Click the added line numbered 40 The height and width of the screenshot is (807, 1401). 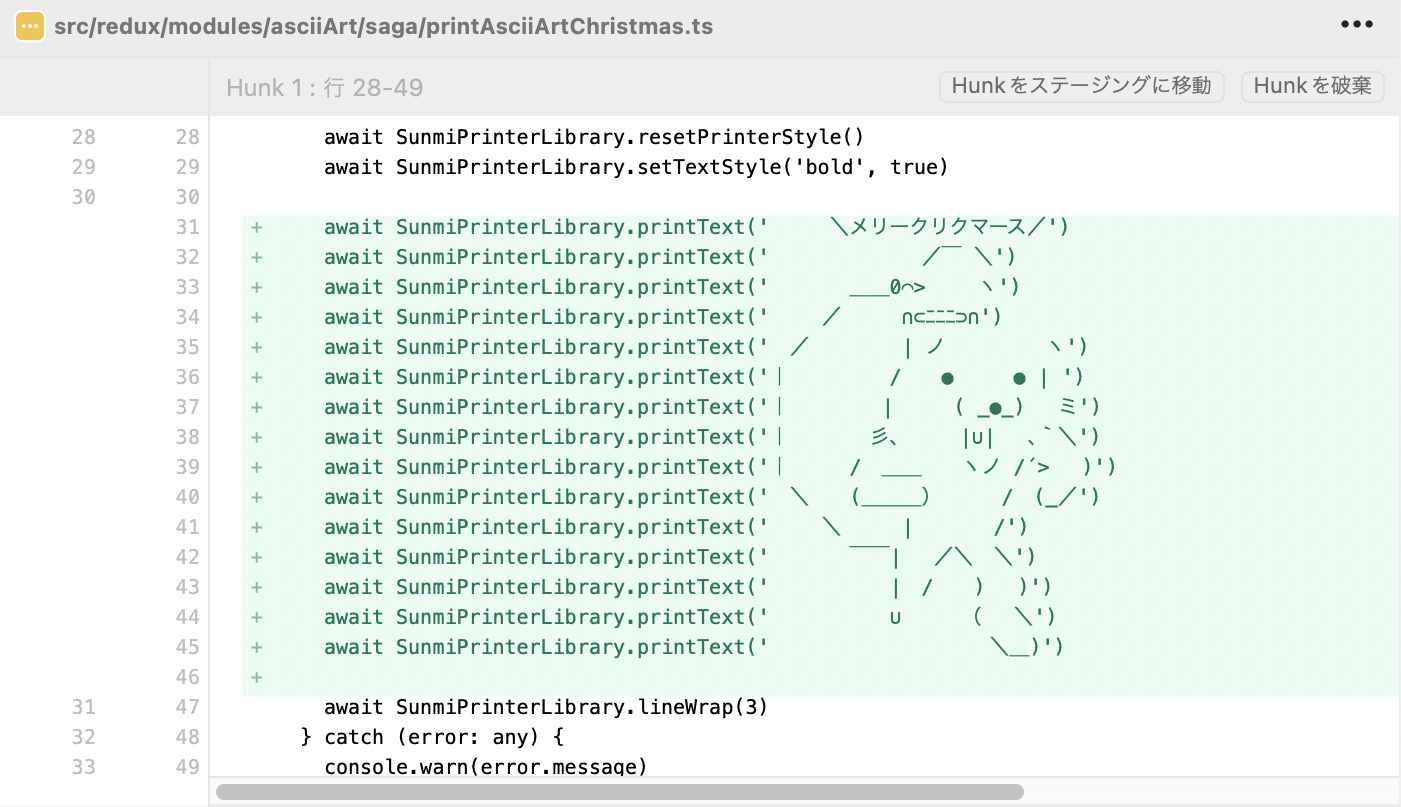(820, 497)
